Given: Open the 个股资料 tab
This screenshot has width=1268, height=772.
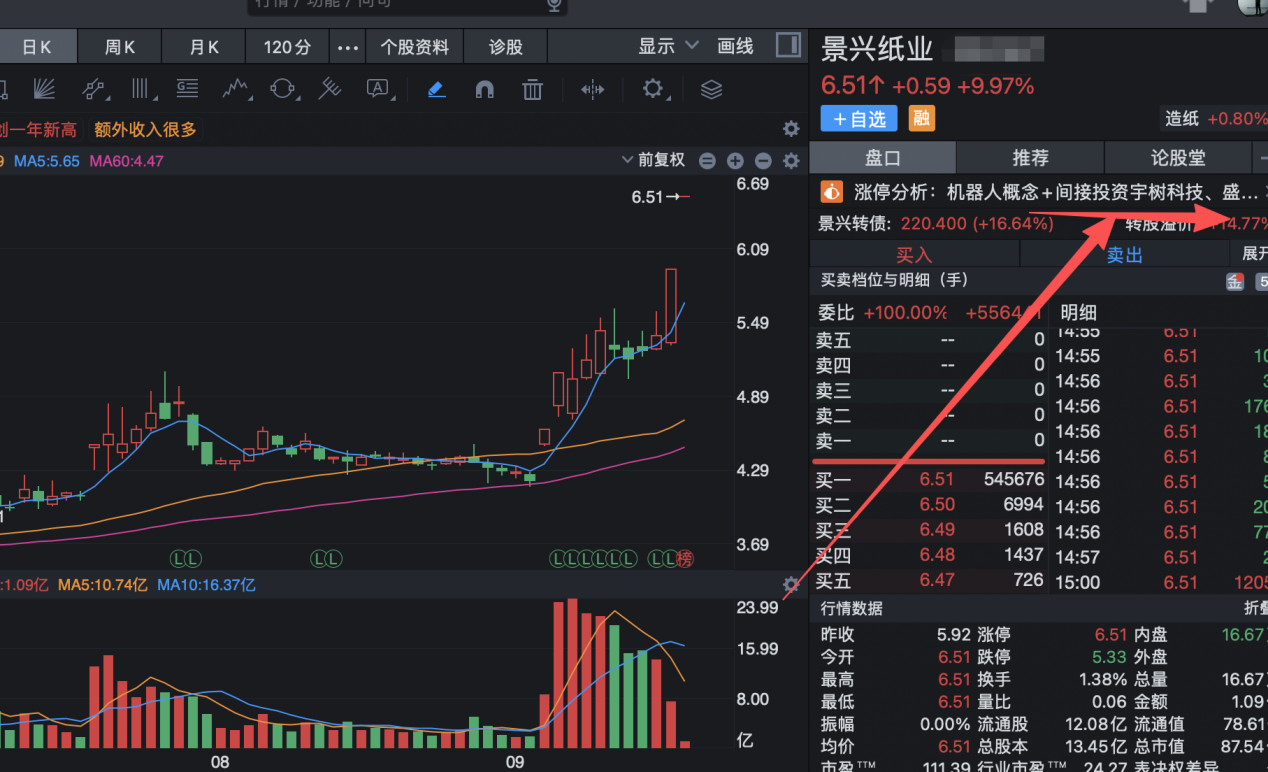Looking at the screenshot, I should click(x=415, y=47).
